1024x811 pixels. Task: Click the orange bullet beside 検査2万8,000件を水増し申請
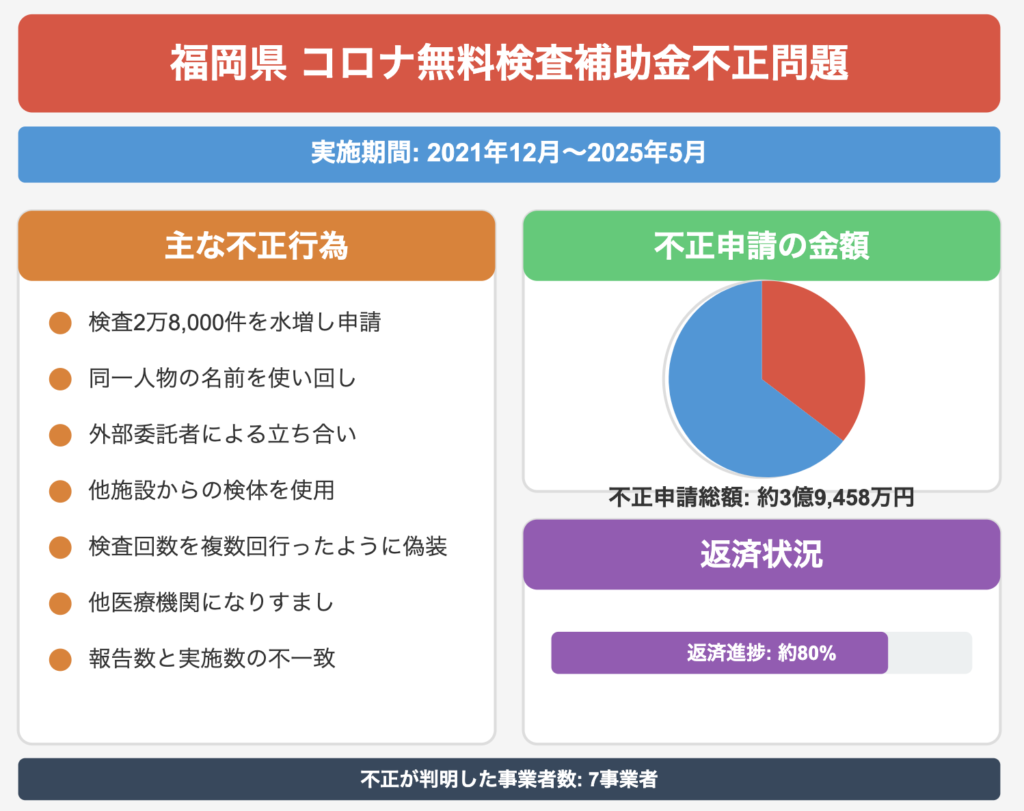point(60,323)
